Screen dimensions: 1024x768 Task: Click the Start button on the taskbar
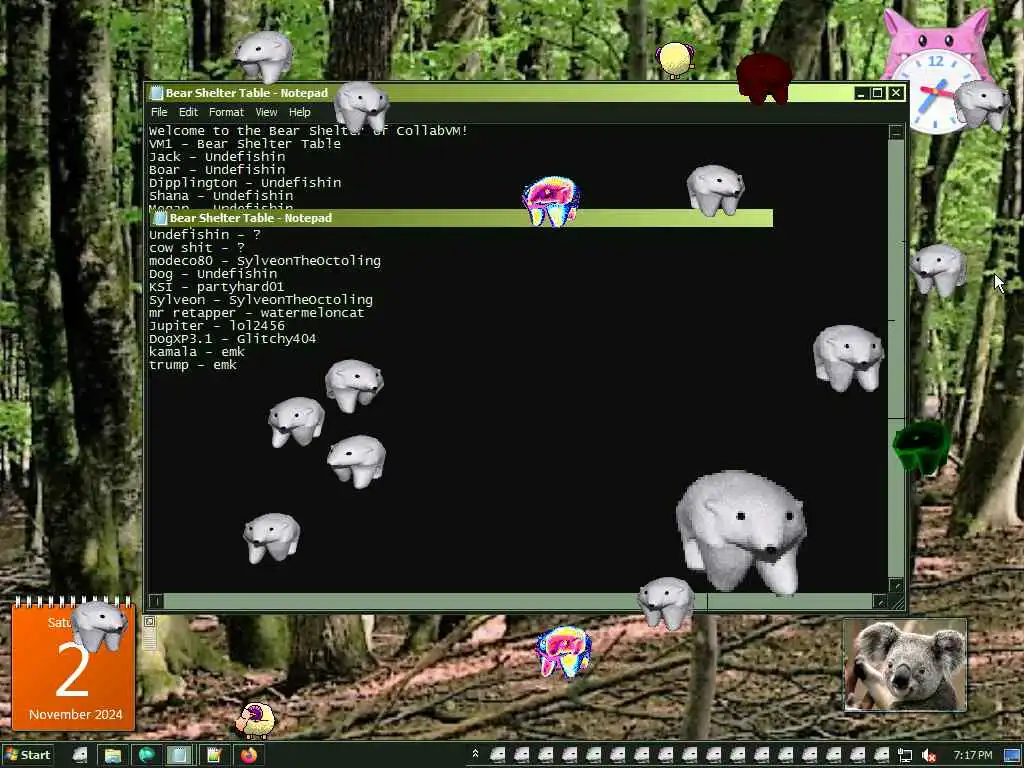click(x=27, y=755)
